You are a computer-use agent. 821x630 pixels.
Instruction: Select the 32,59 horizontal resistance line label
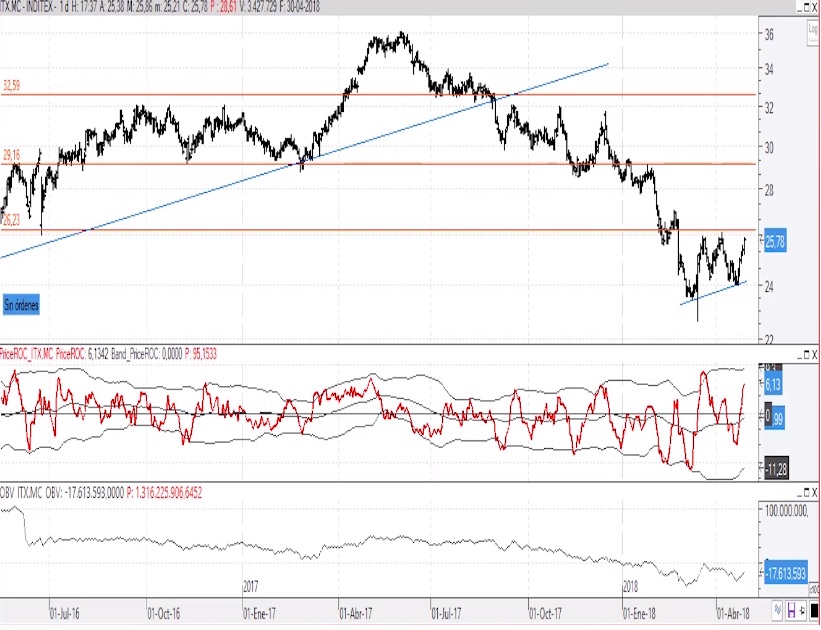[12, 86]
